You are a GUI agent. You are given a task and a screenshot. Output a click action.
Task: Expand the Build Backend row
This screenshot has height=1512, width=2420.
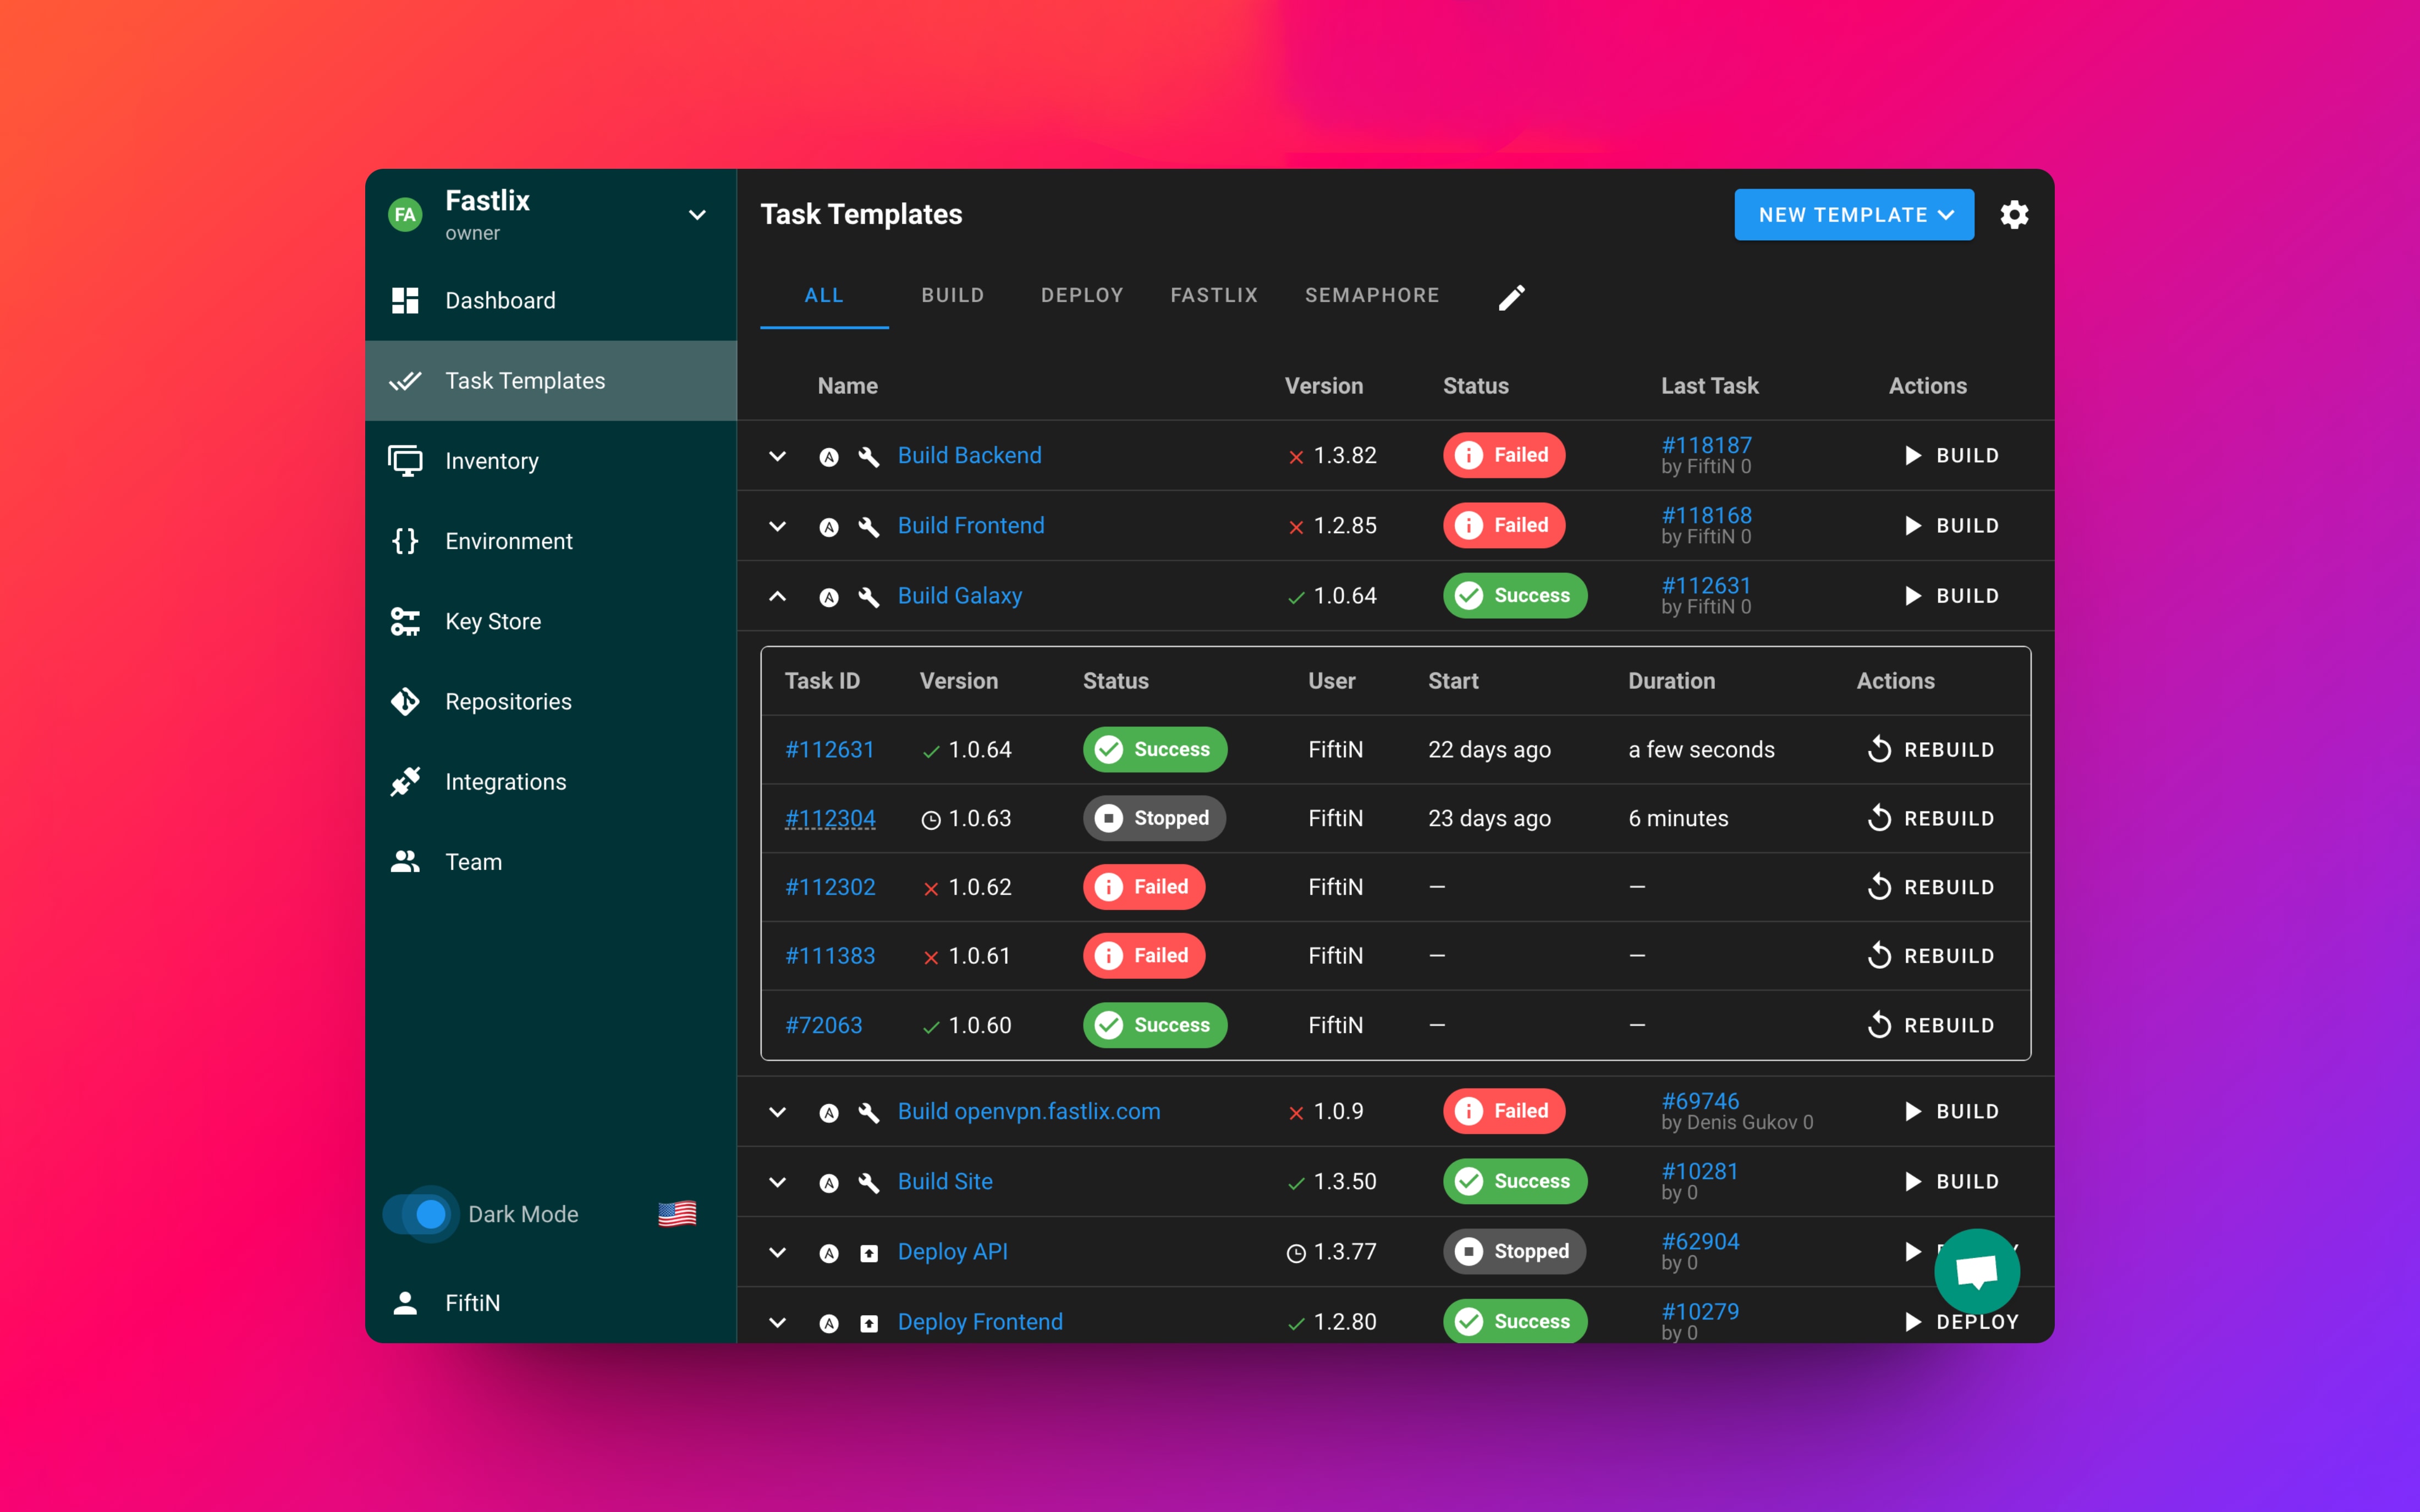pyautogui.click(x=777, y=456)
